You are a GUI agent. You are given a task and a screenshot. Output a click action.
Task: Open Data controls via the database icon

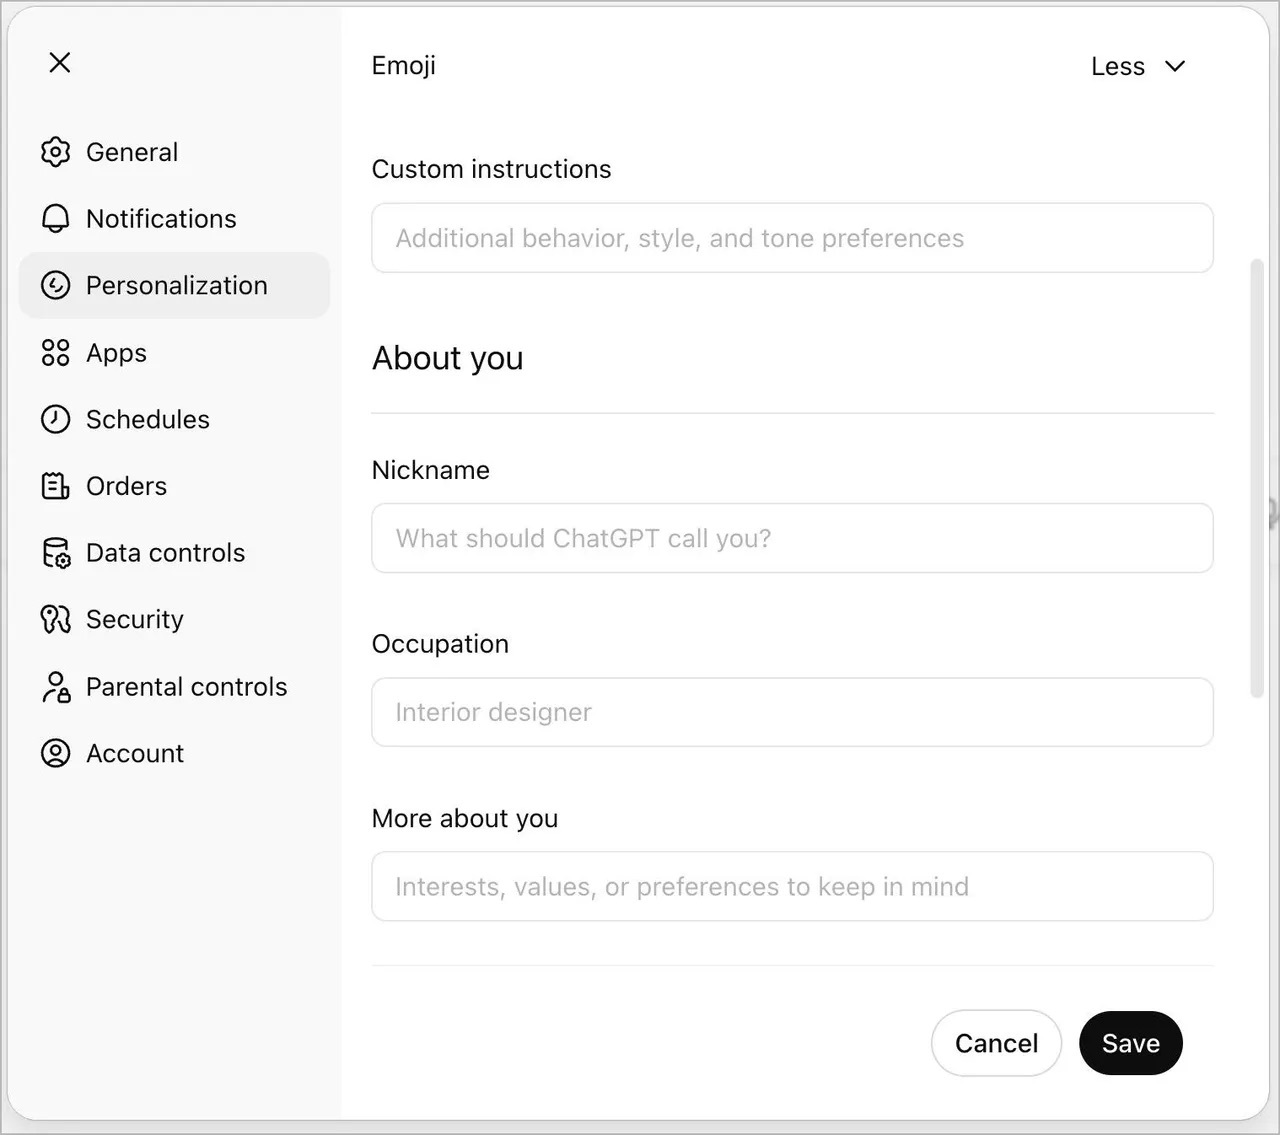pos(56,552)
